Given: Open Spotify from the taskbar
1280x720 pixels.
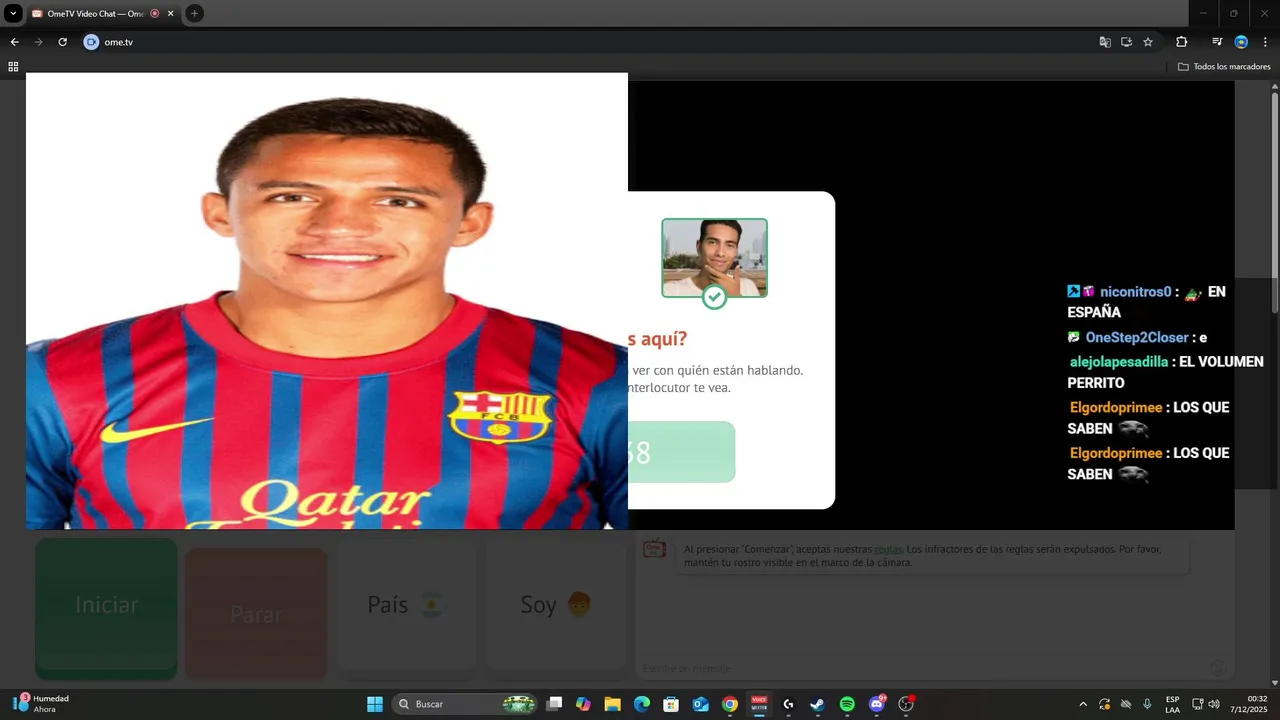Looking at the screenshot, I should click(847, 704).
